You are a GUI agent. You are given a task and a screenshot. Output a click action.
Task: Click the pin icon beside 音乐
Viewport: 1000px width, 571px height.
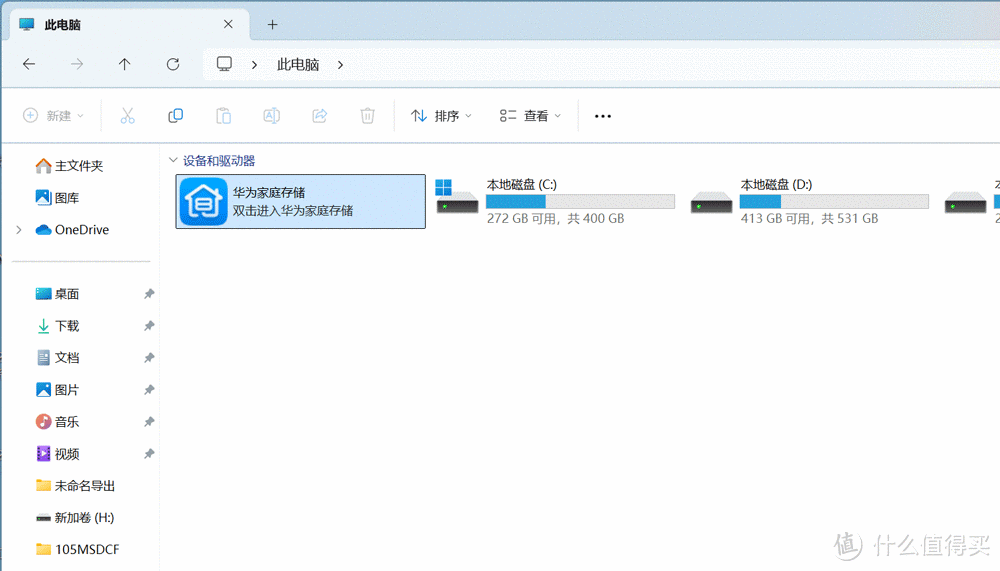pos(149,422)
